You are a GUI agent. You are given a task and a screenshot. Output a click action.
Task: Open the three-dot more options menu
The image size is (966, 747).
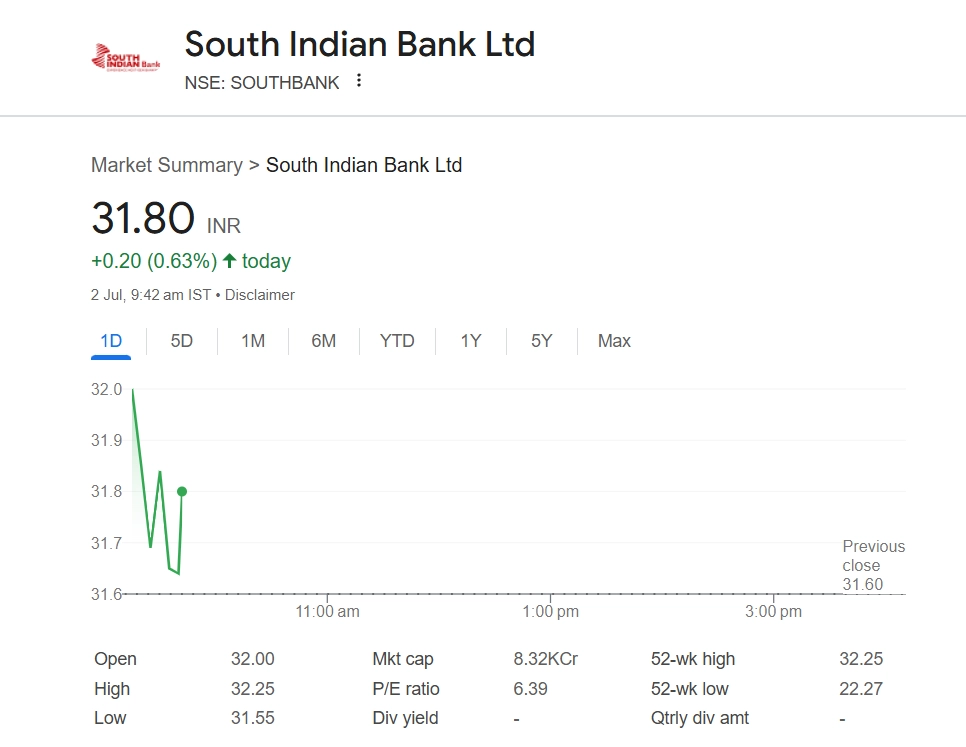click(x=359, y=81)
